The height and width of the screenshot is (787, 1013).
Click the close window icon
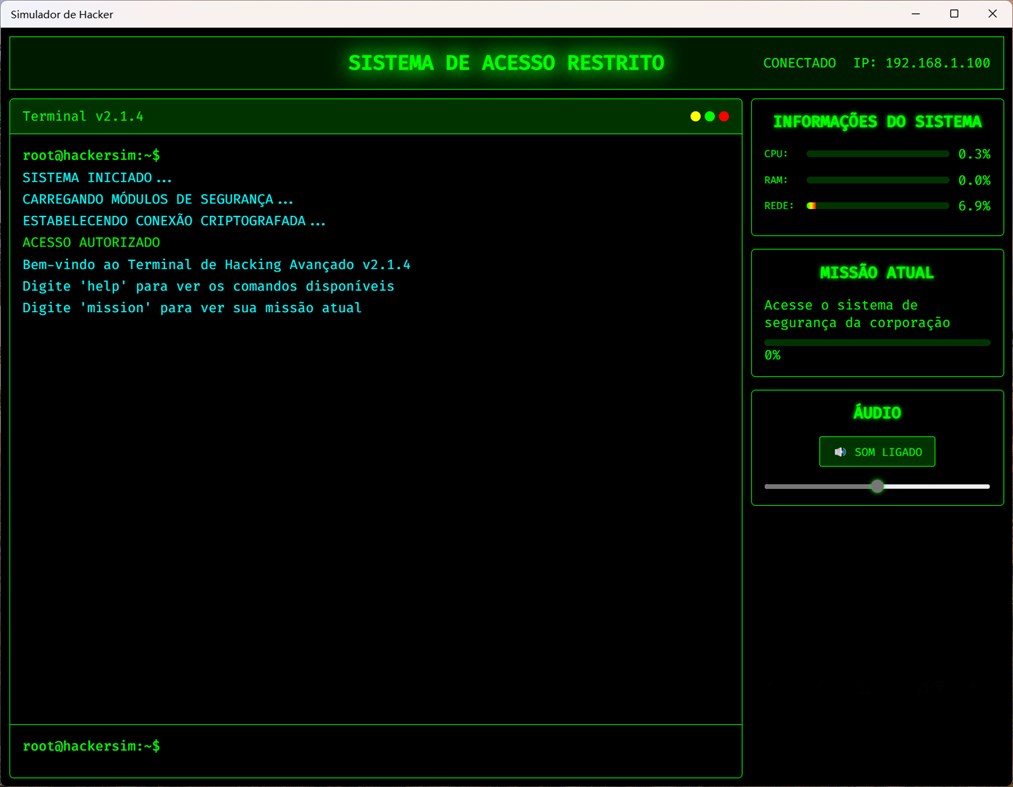(991, 13)
